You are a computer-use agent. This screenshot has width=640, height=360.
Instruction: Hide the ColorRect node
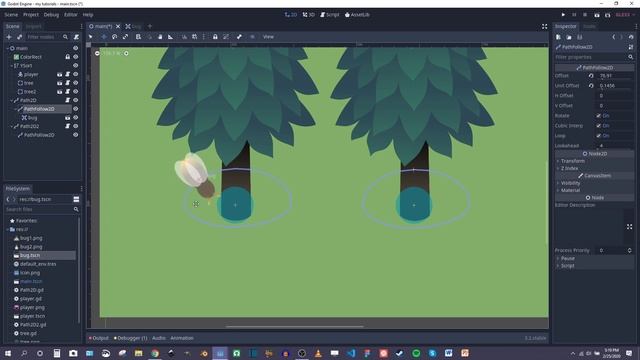coord(76,57)
